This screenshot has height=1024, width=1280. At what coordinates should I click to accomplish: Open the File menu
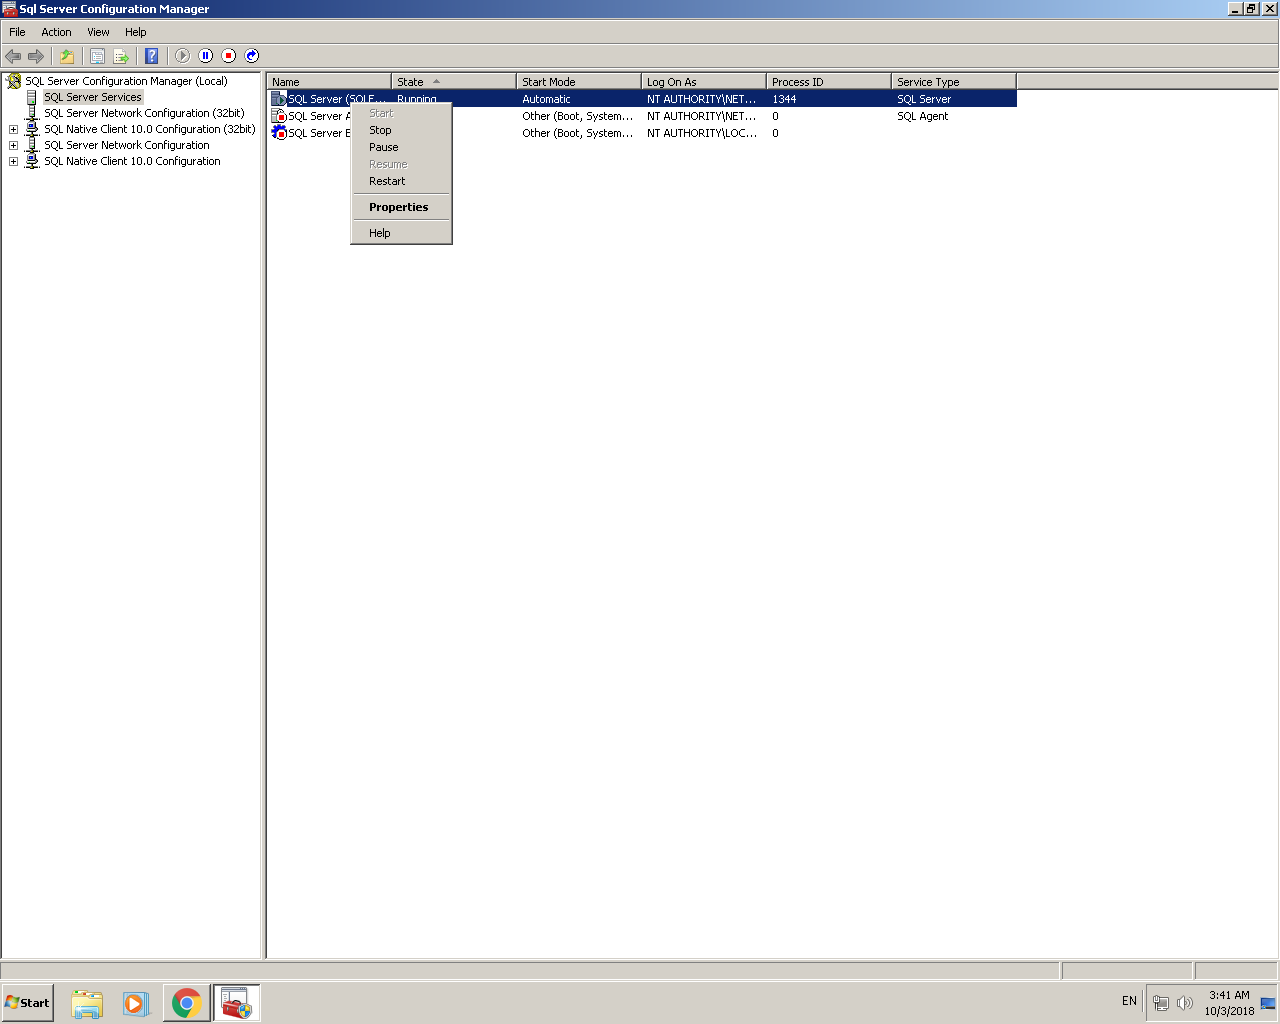pos(17,32)
